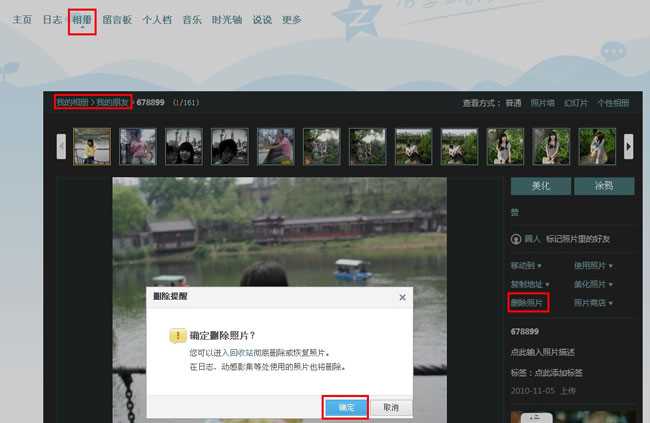
Task: Click the 美化 beautify button
Action: point(540,186)
